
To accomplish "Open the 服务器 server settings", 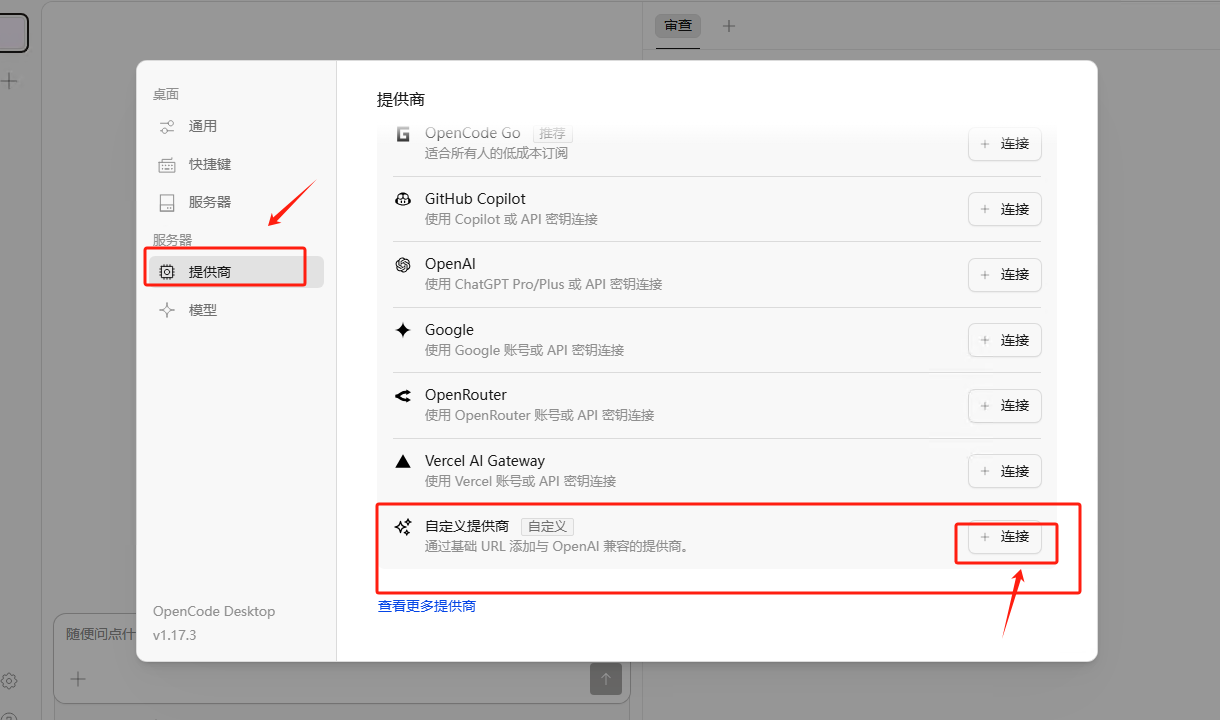I will pos(236,202).
